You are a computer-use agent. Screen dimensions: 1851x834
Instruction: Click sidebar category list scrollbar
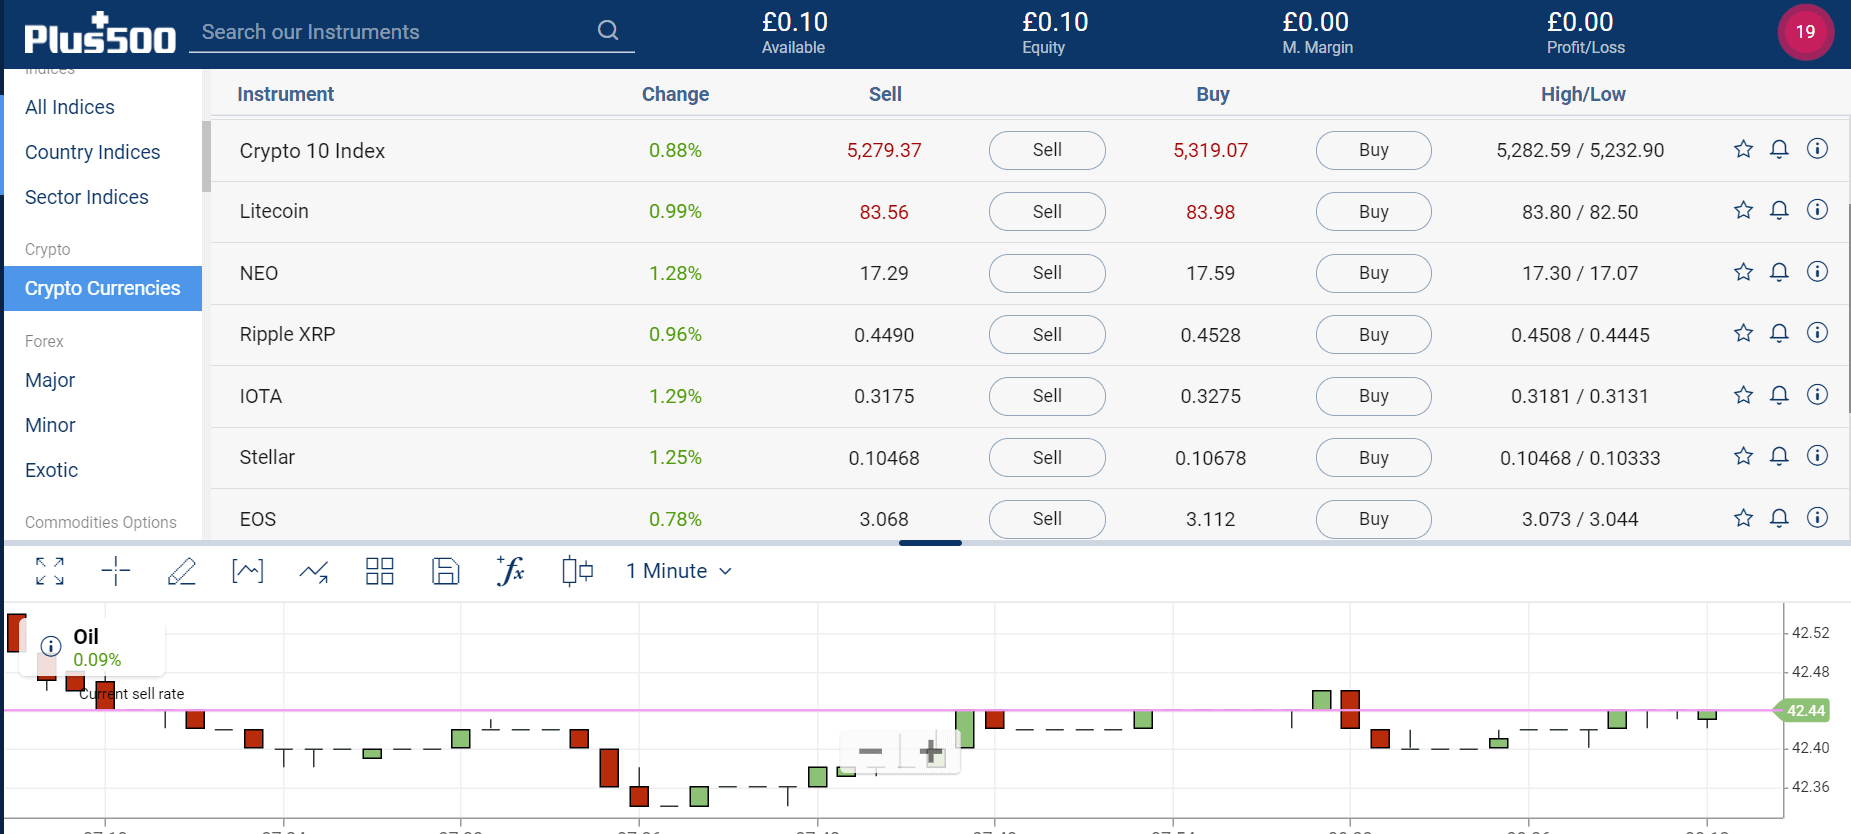[x=206, y=156]
